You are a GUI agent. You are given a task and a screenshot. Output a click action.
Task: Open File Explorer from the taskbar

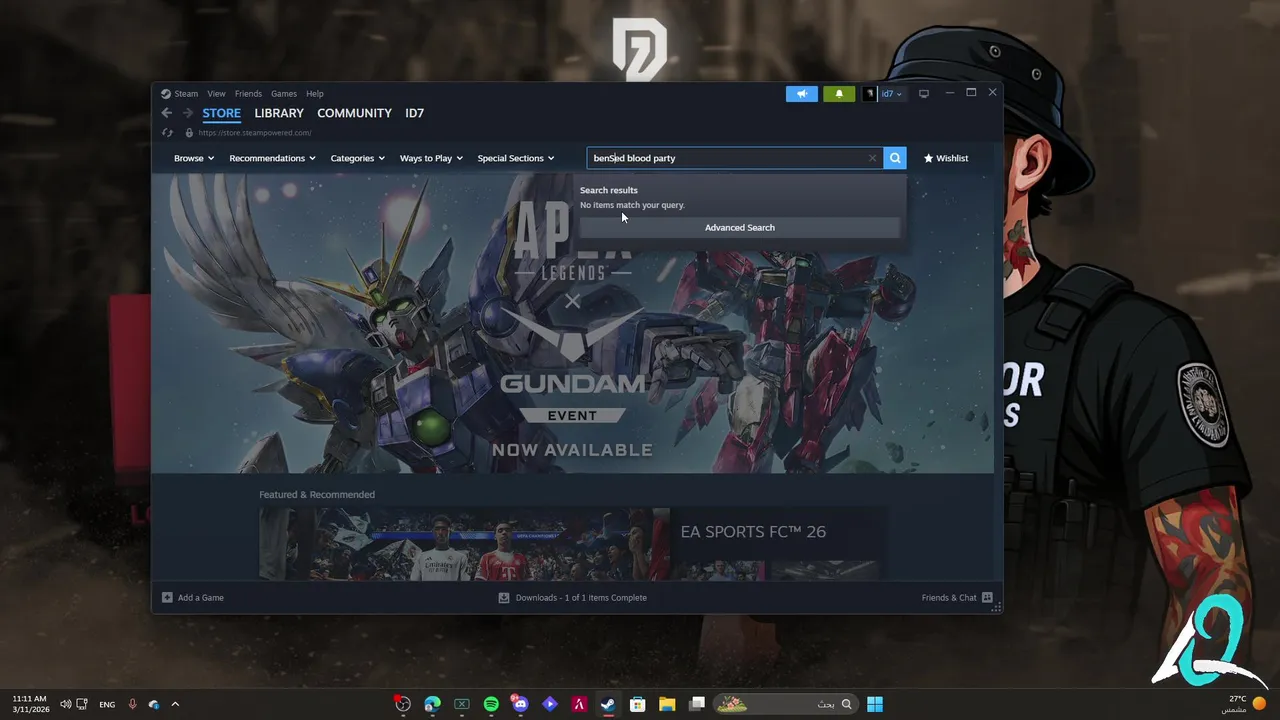coord(667,704)
